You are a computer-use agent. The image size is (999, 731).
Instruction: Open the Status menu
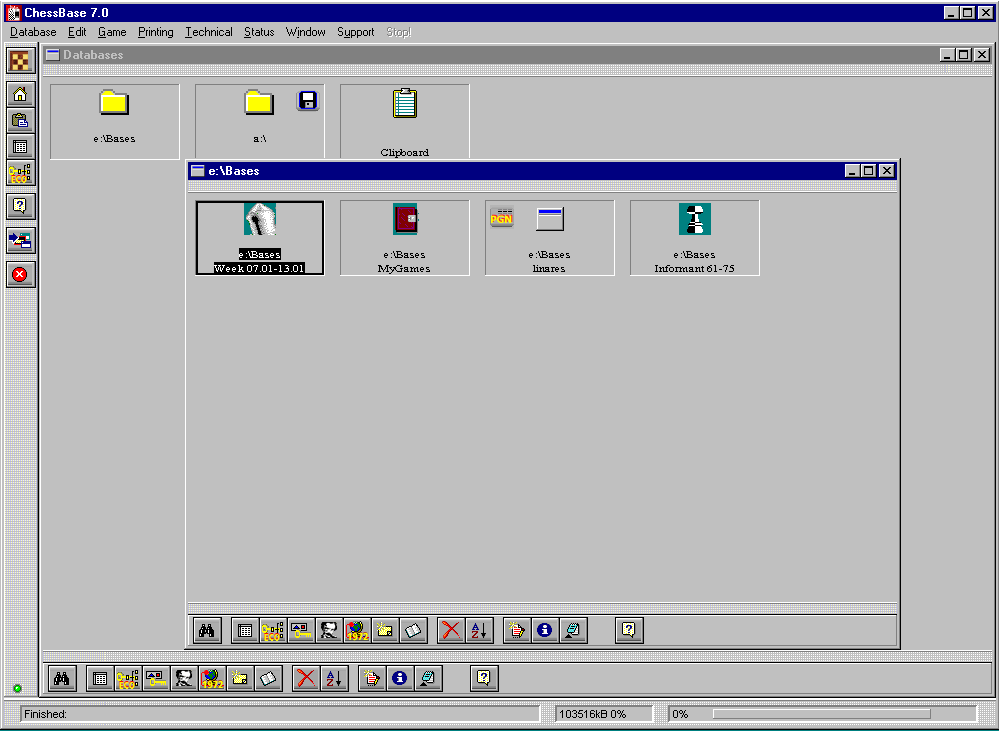pyautogui.click(x=259, y=32)
